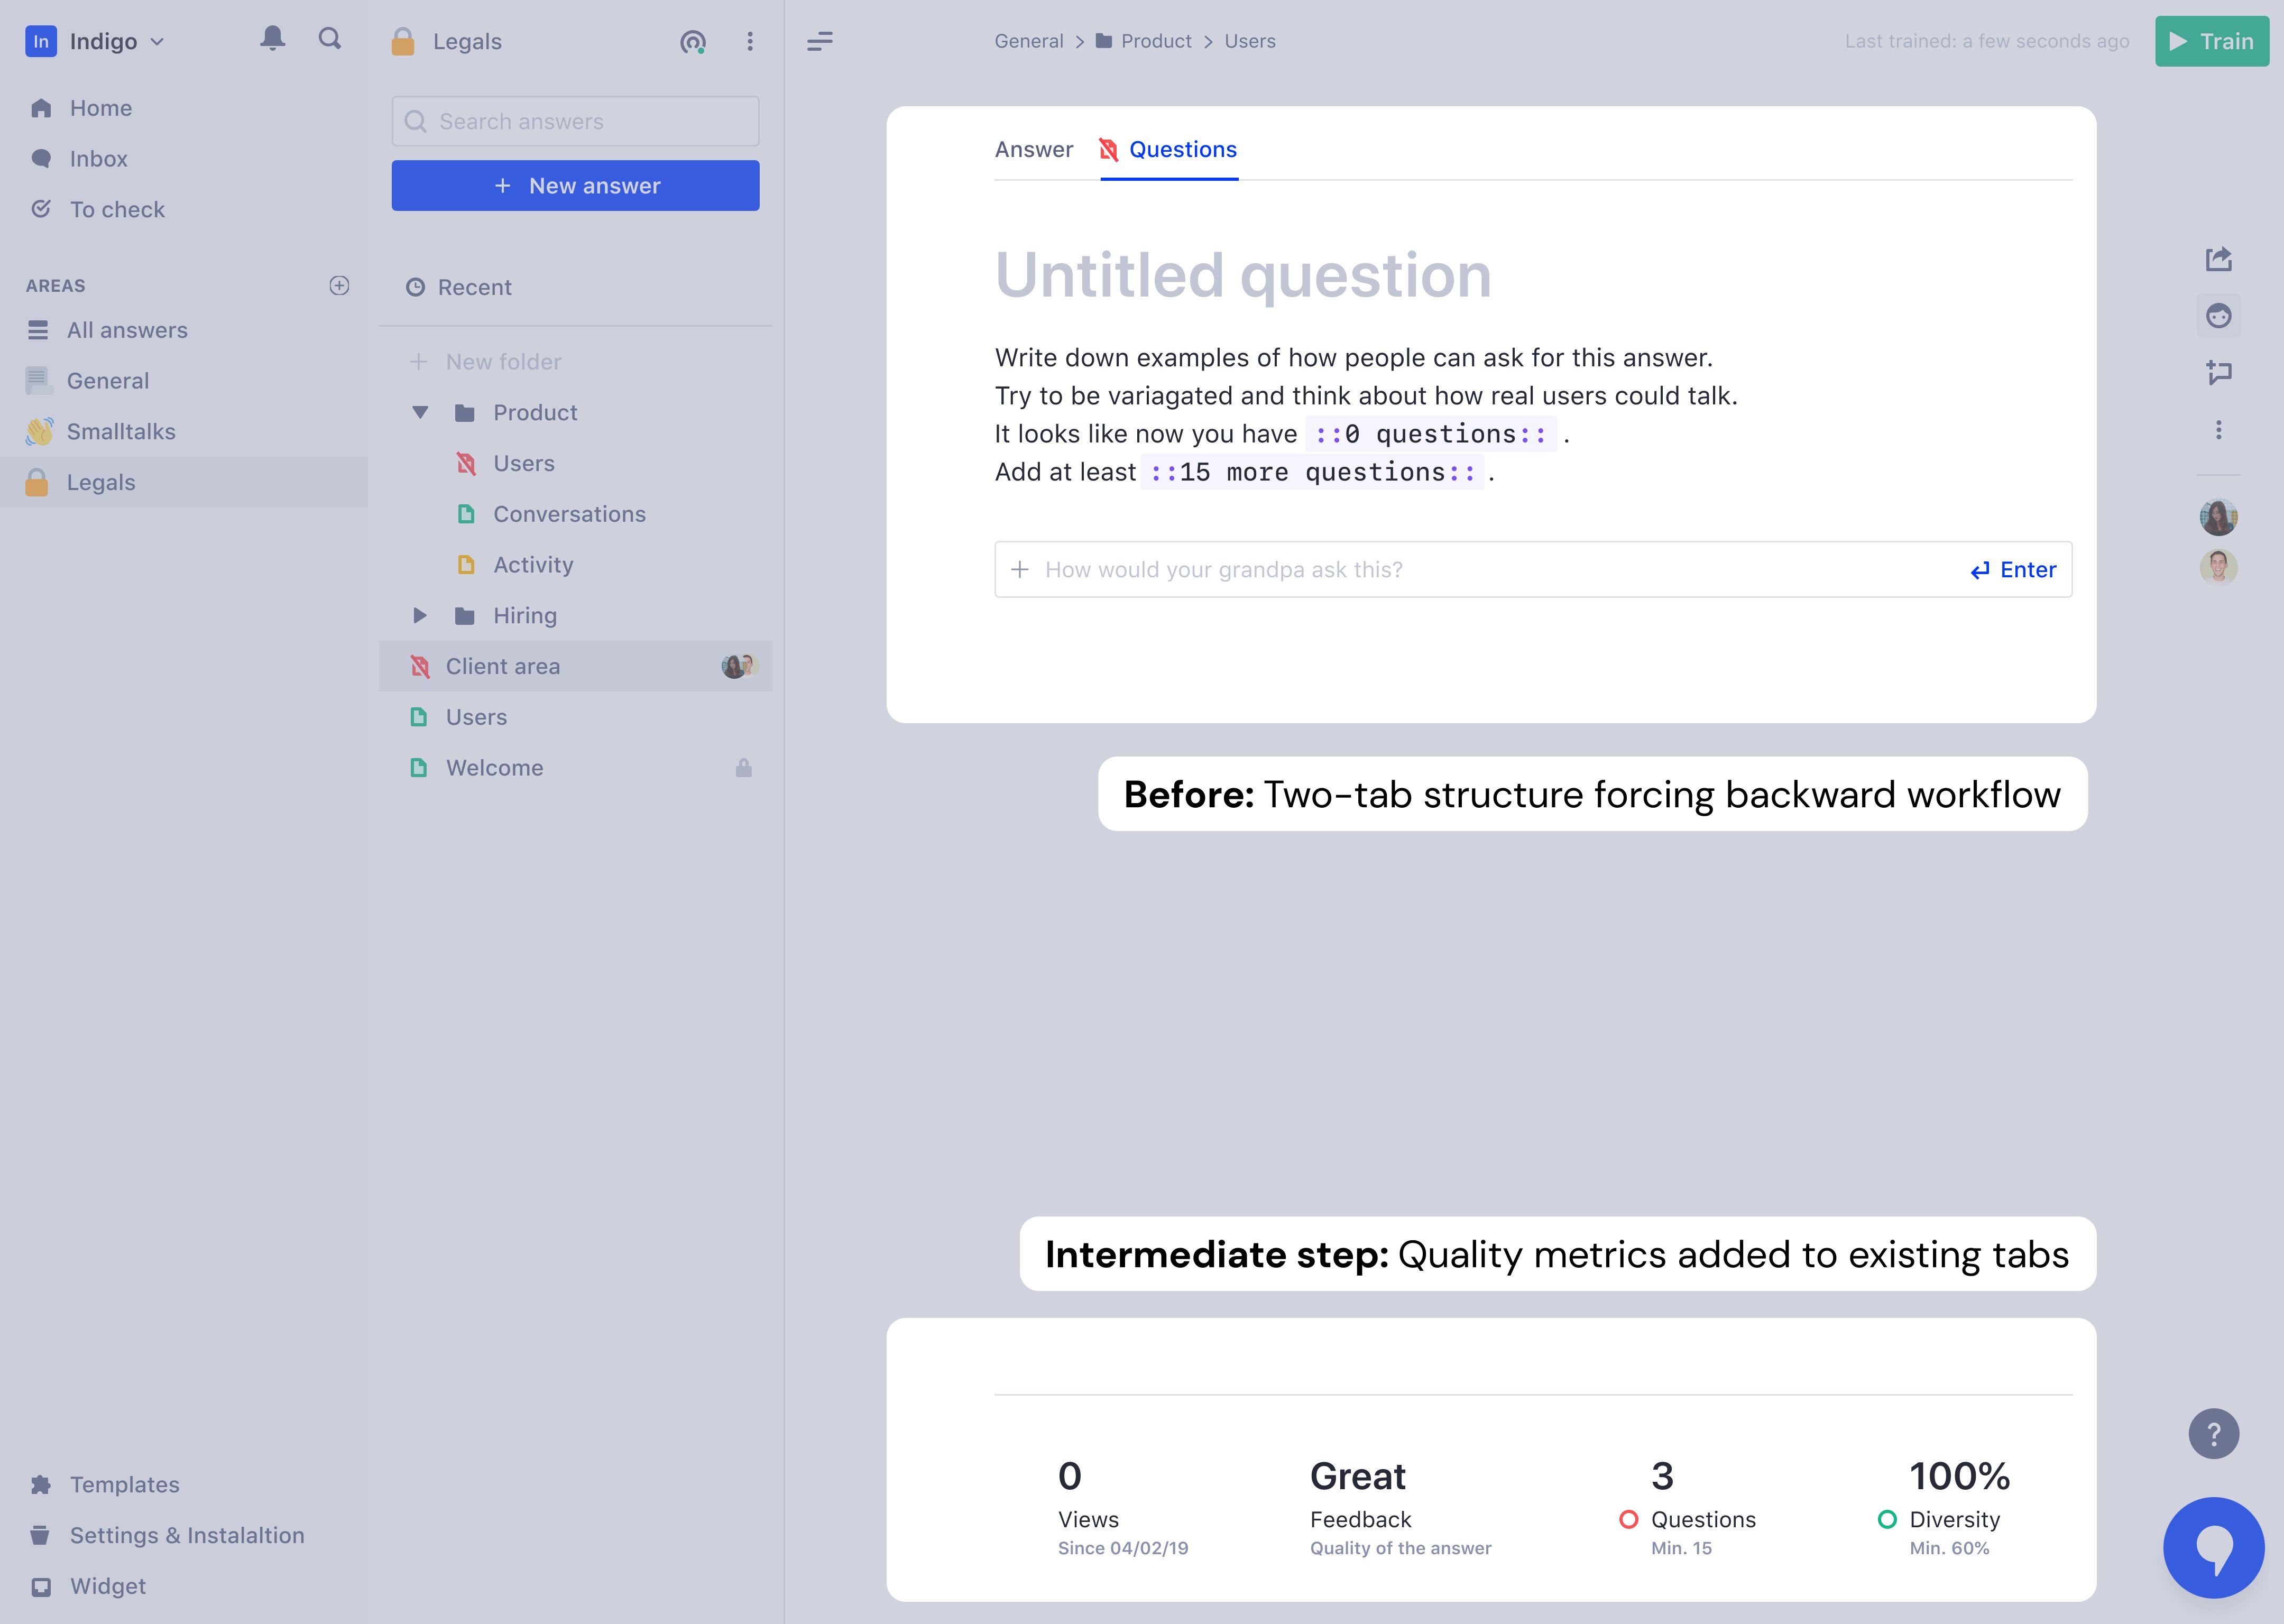The image size is (2284, 1624).
Task: Add a new area with plus icon
Action: tap(339, 286)
